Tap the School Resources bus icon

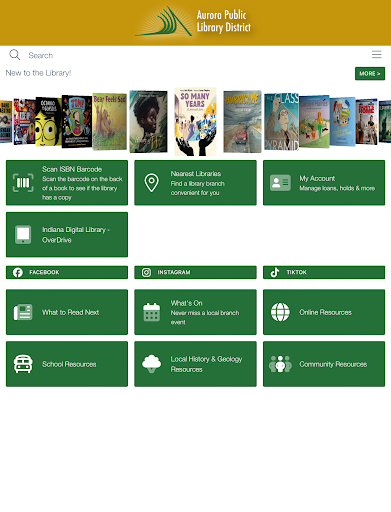tap(23, 364)
